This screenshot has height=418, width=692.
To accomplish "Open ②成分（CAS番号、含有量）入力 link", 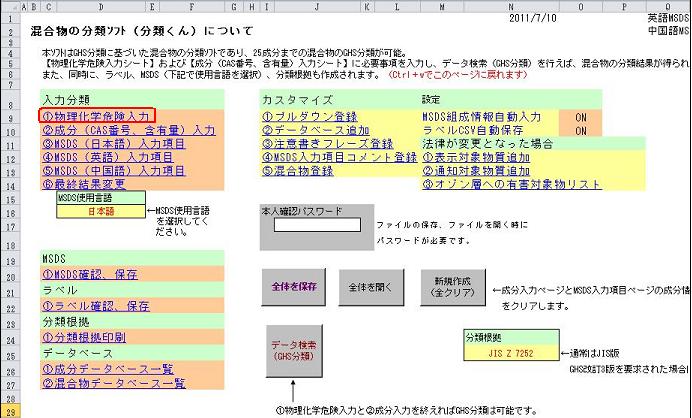I will [129, 130].
